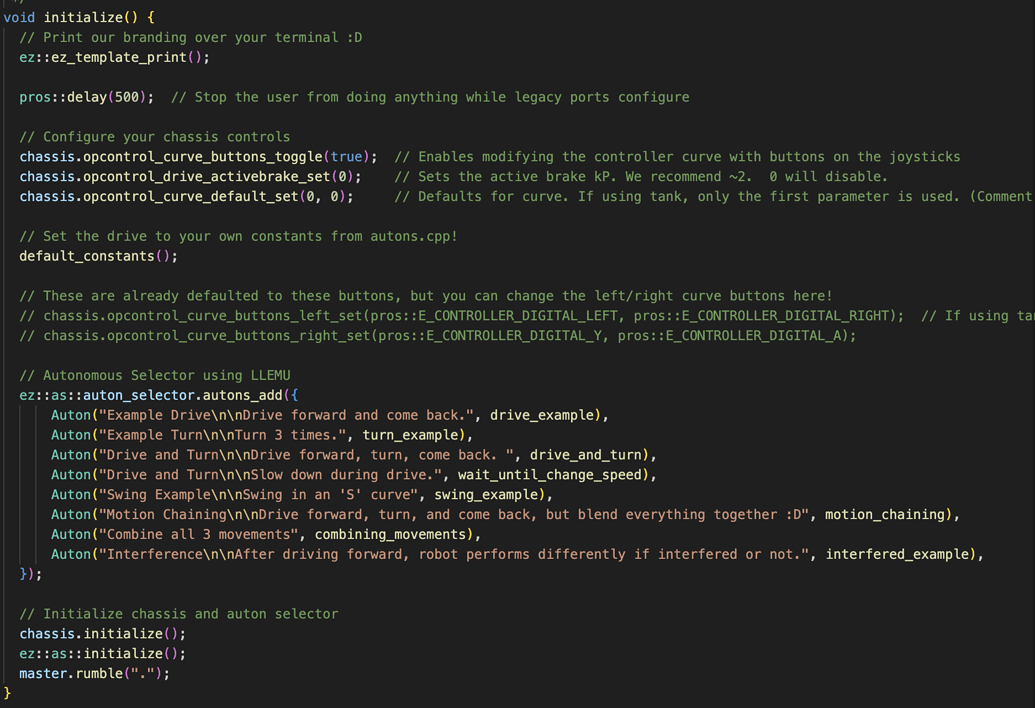Click the chassis.initialize() statement
Screen dimensions: 1035x708
point(101,634)
